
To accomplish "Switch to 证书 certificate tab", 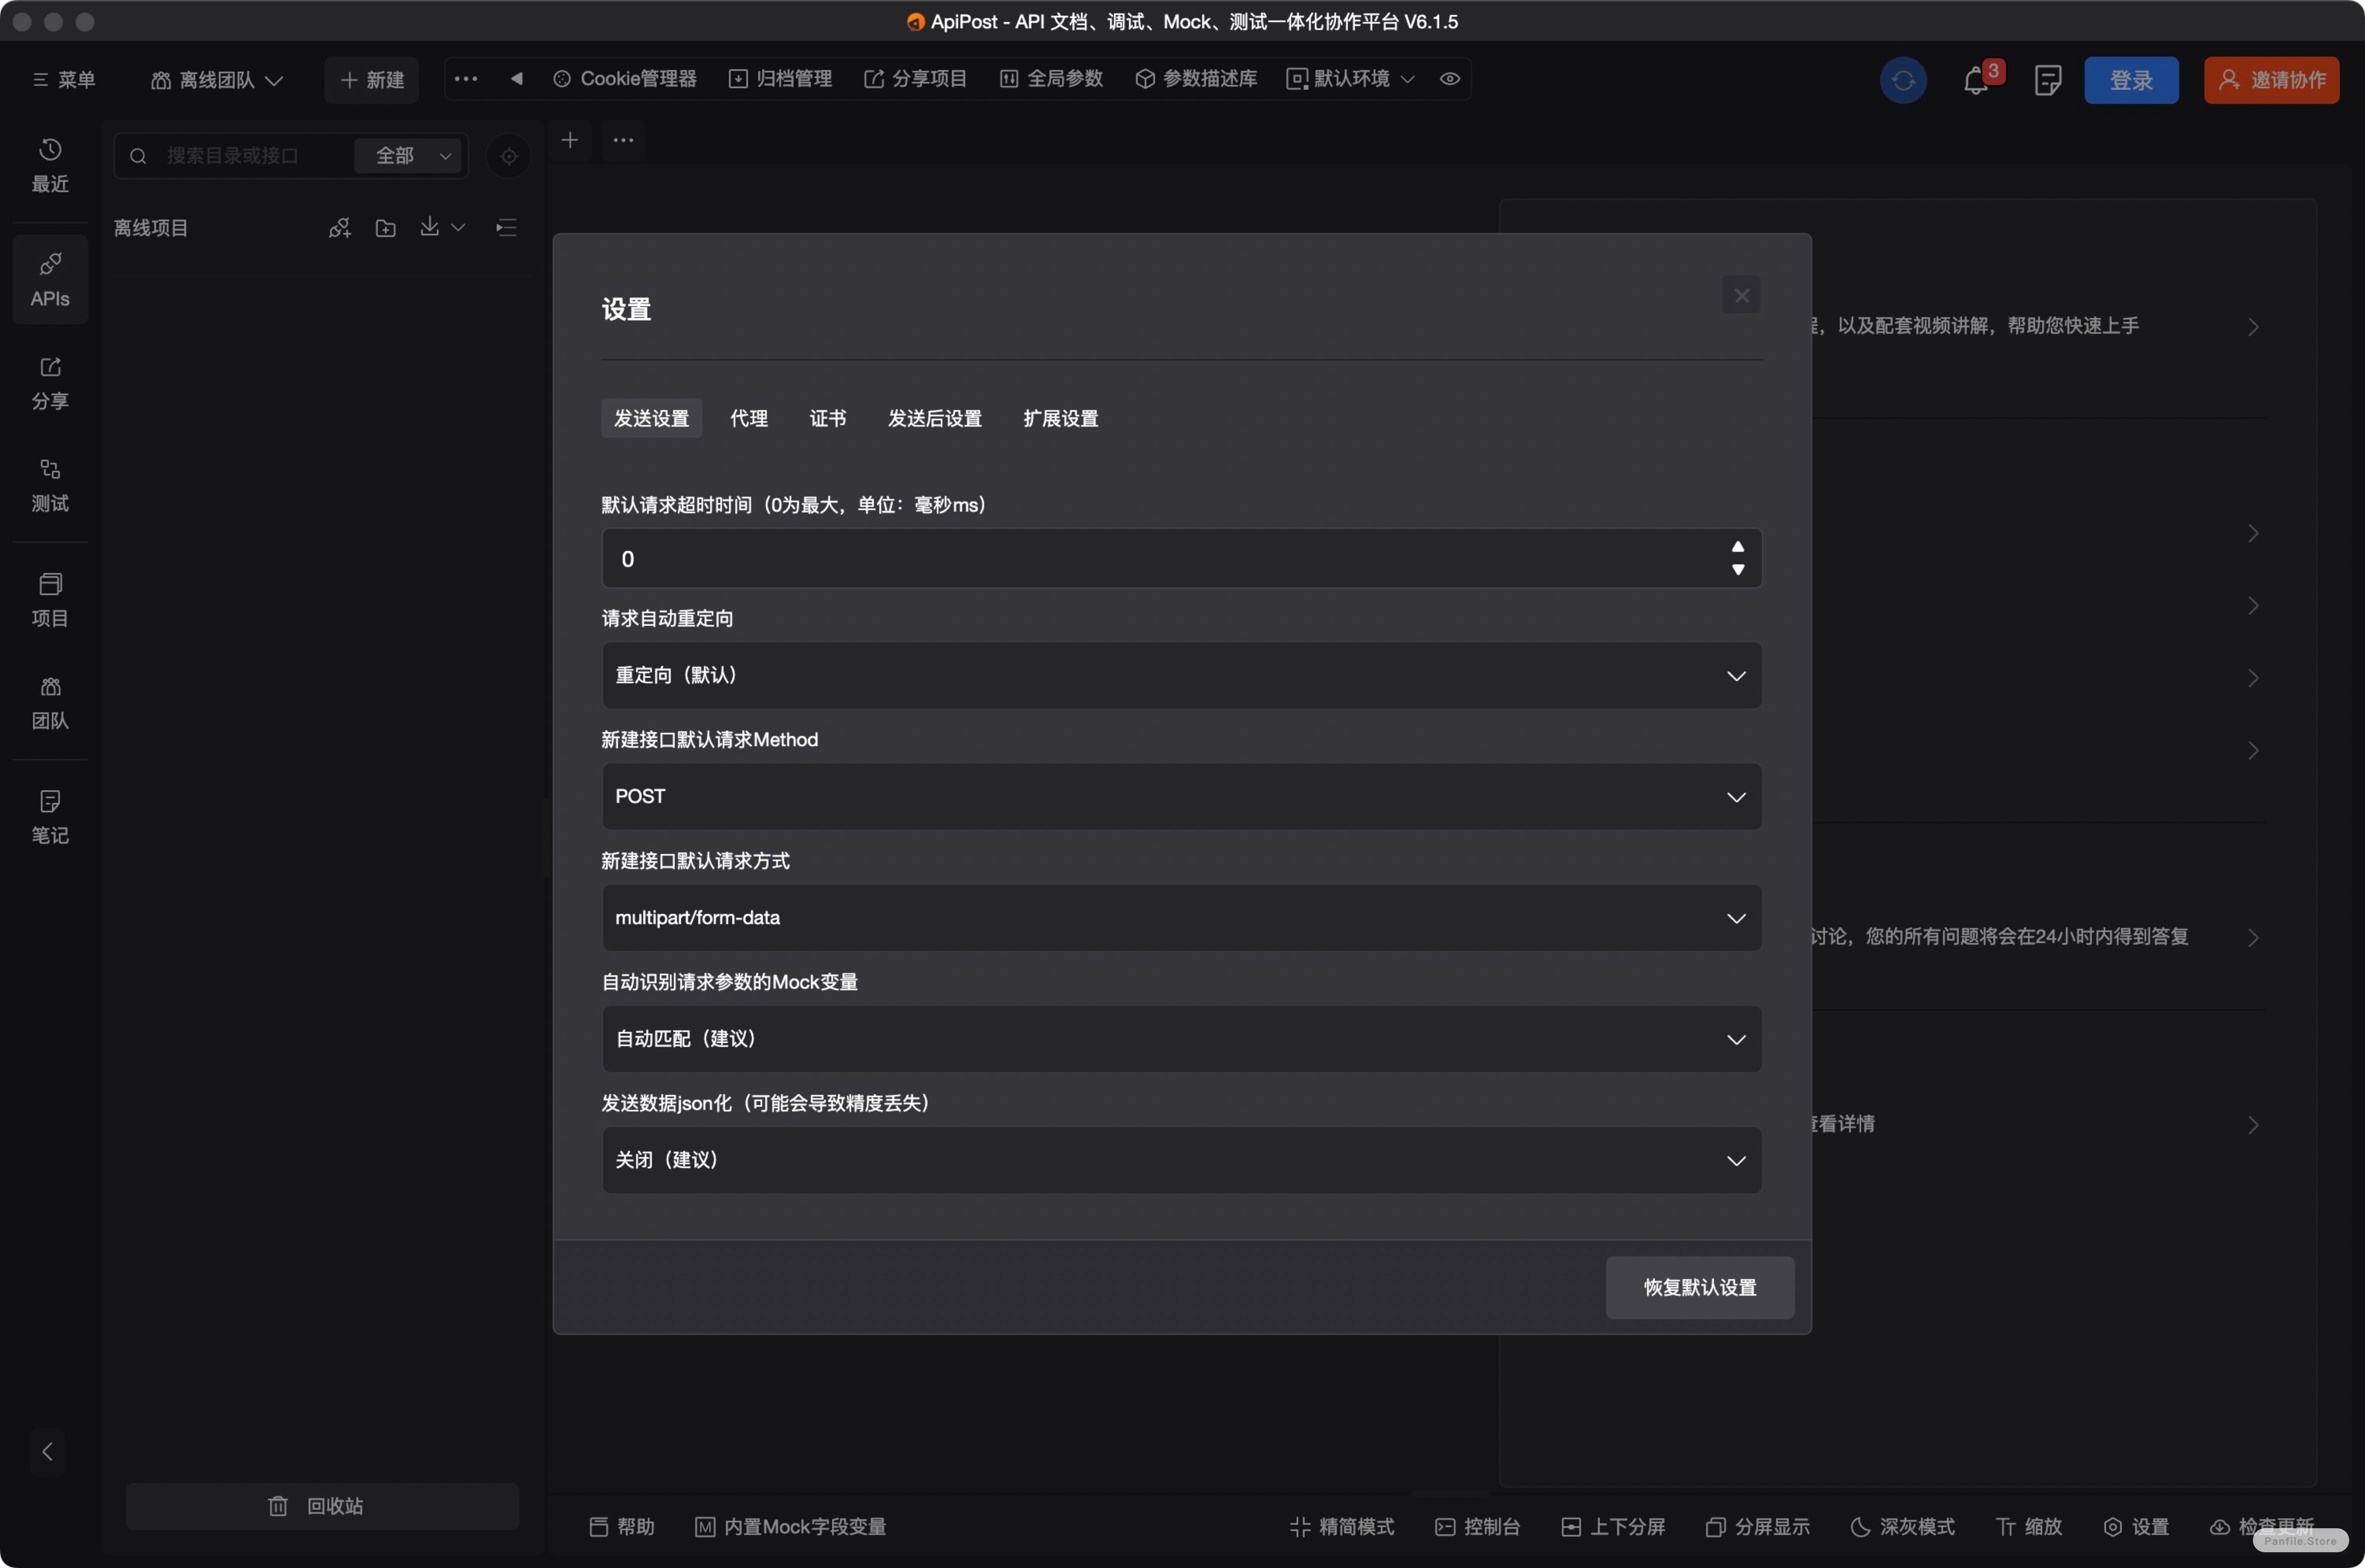I will [x=828, y=418].
